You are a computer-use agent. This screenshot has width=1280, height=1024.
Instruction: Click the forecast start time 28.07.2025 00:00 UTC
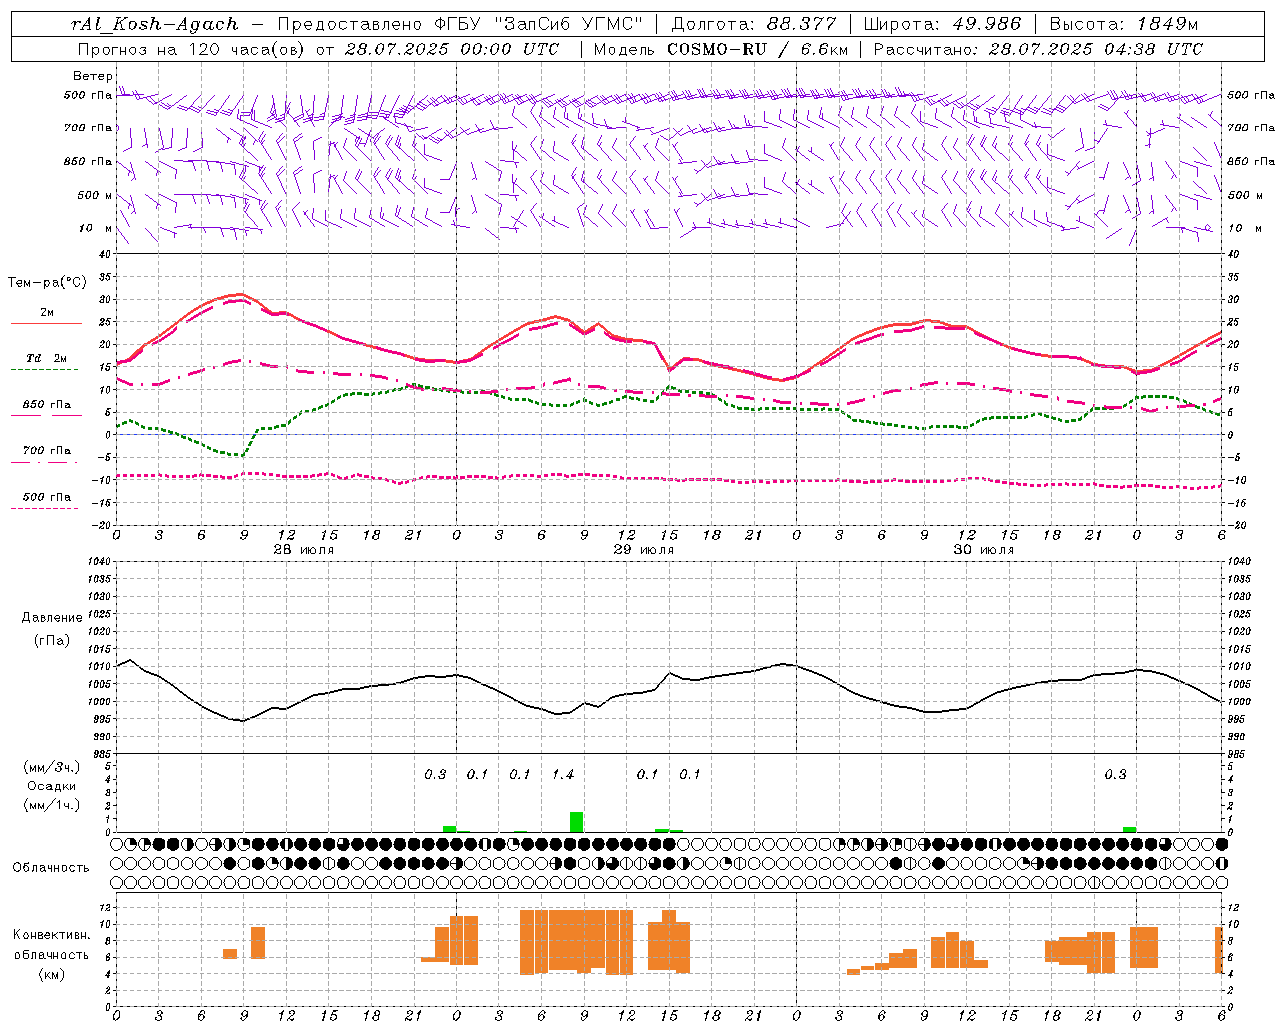point(451,49)
